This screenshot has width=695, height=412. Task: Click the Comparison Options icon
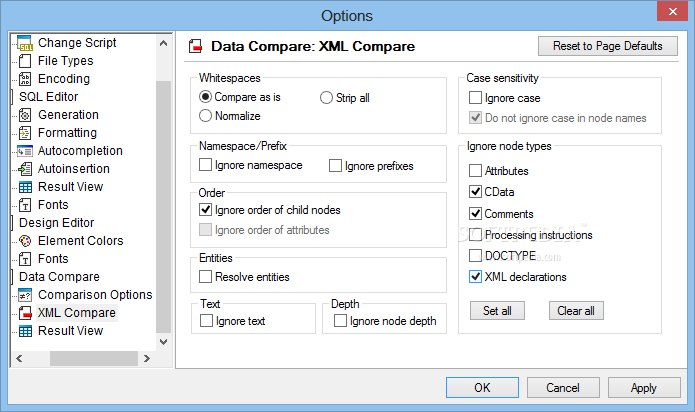point(25,295)
